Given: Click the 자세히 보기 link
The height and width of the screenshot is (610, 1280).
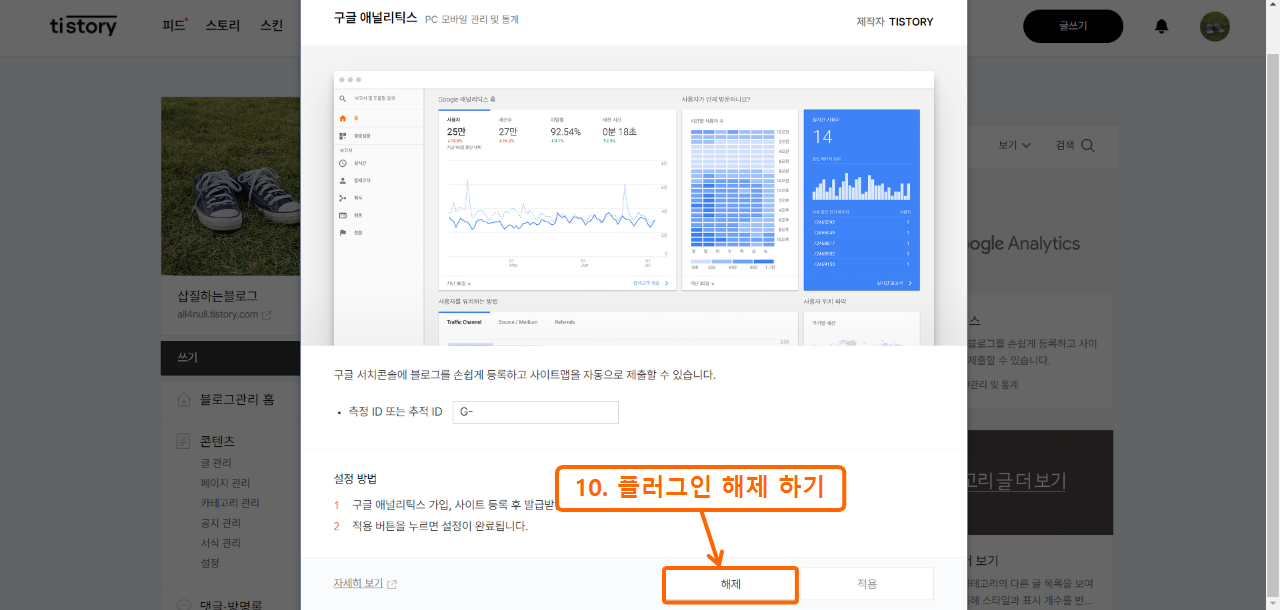Looking at the screenshot, I should [358, 583].
